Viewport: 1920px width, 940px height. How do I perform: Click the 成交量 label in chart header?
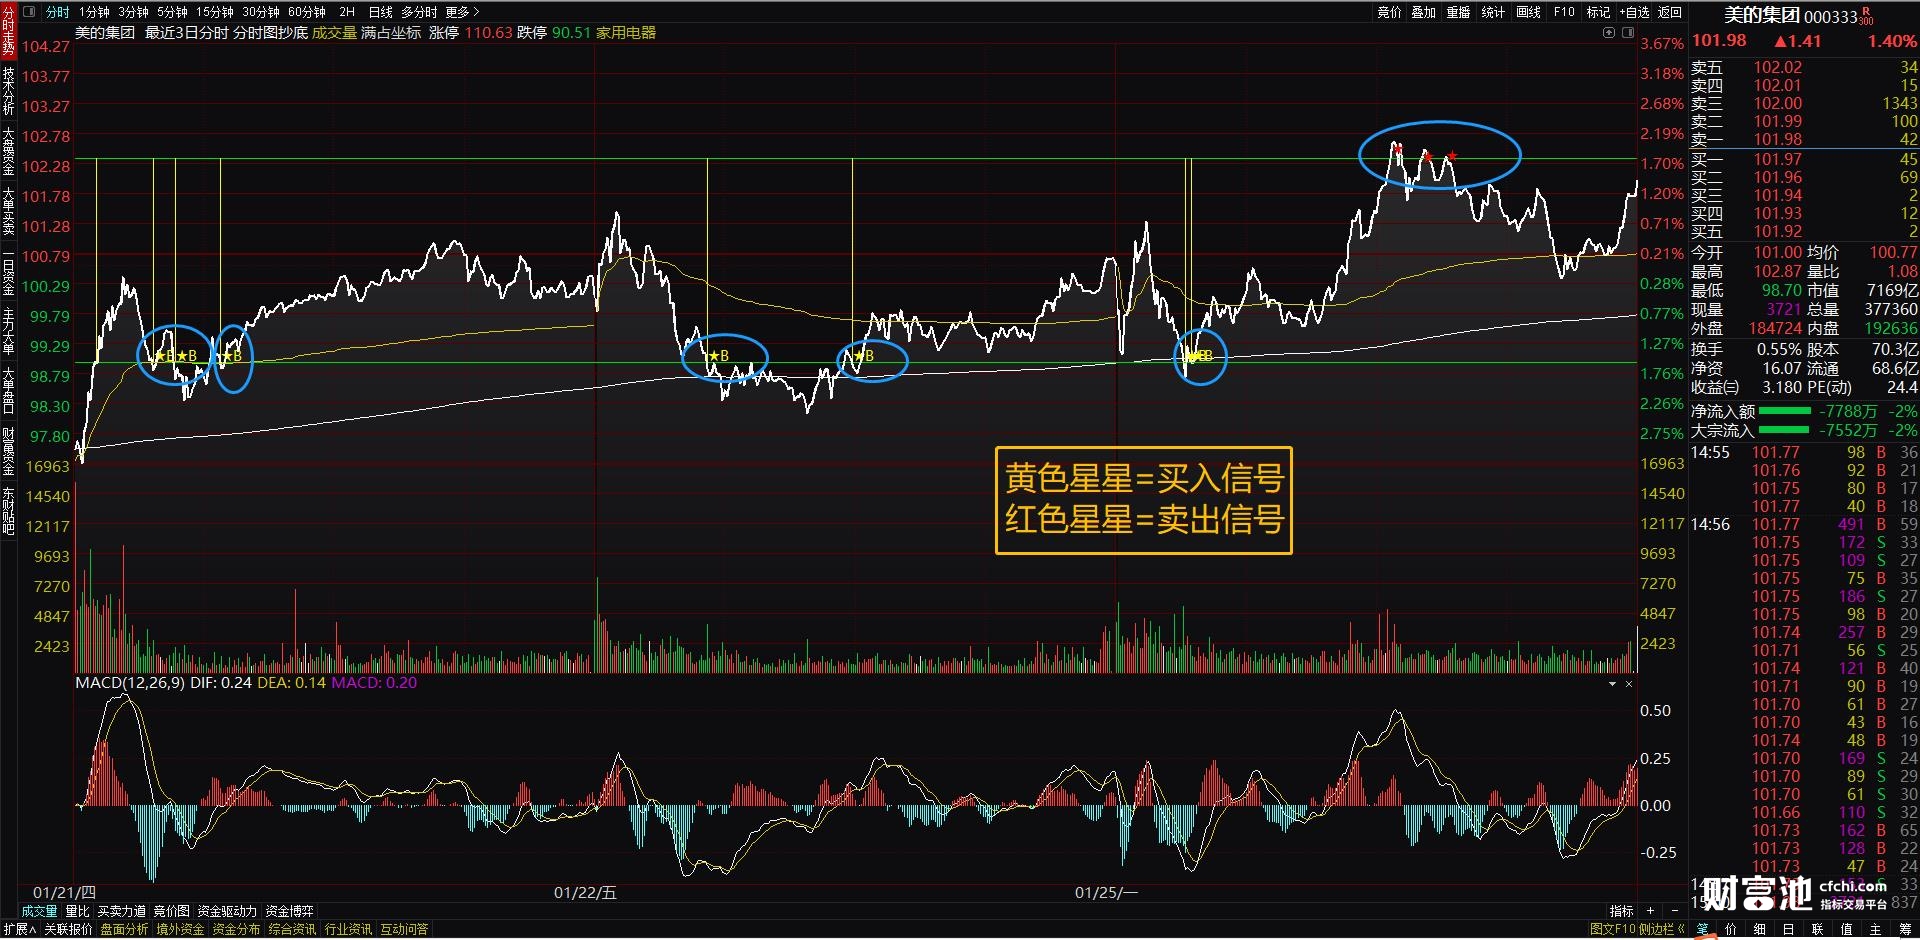(334, 33)
